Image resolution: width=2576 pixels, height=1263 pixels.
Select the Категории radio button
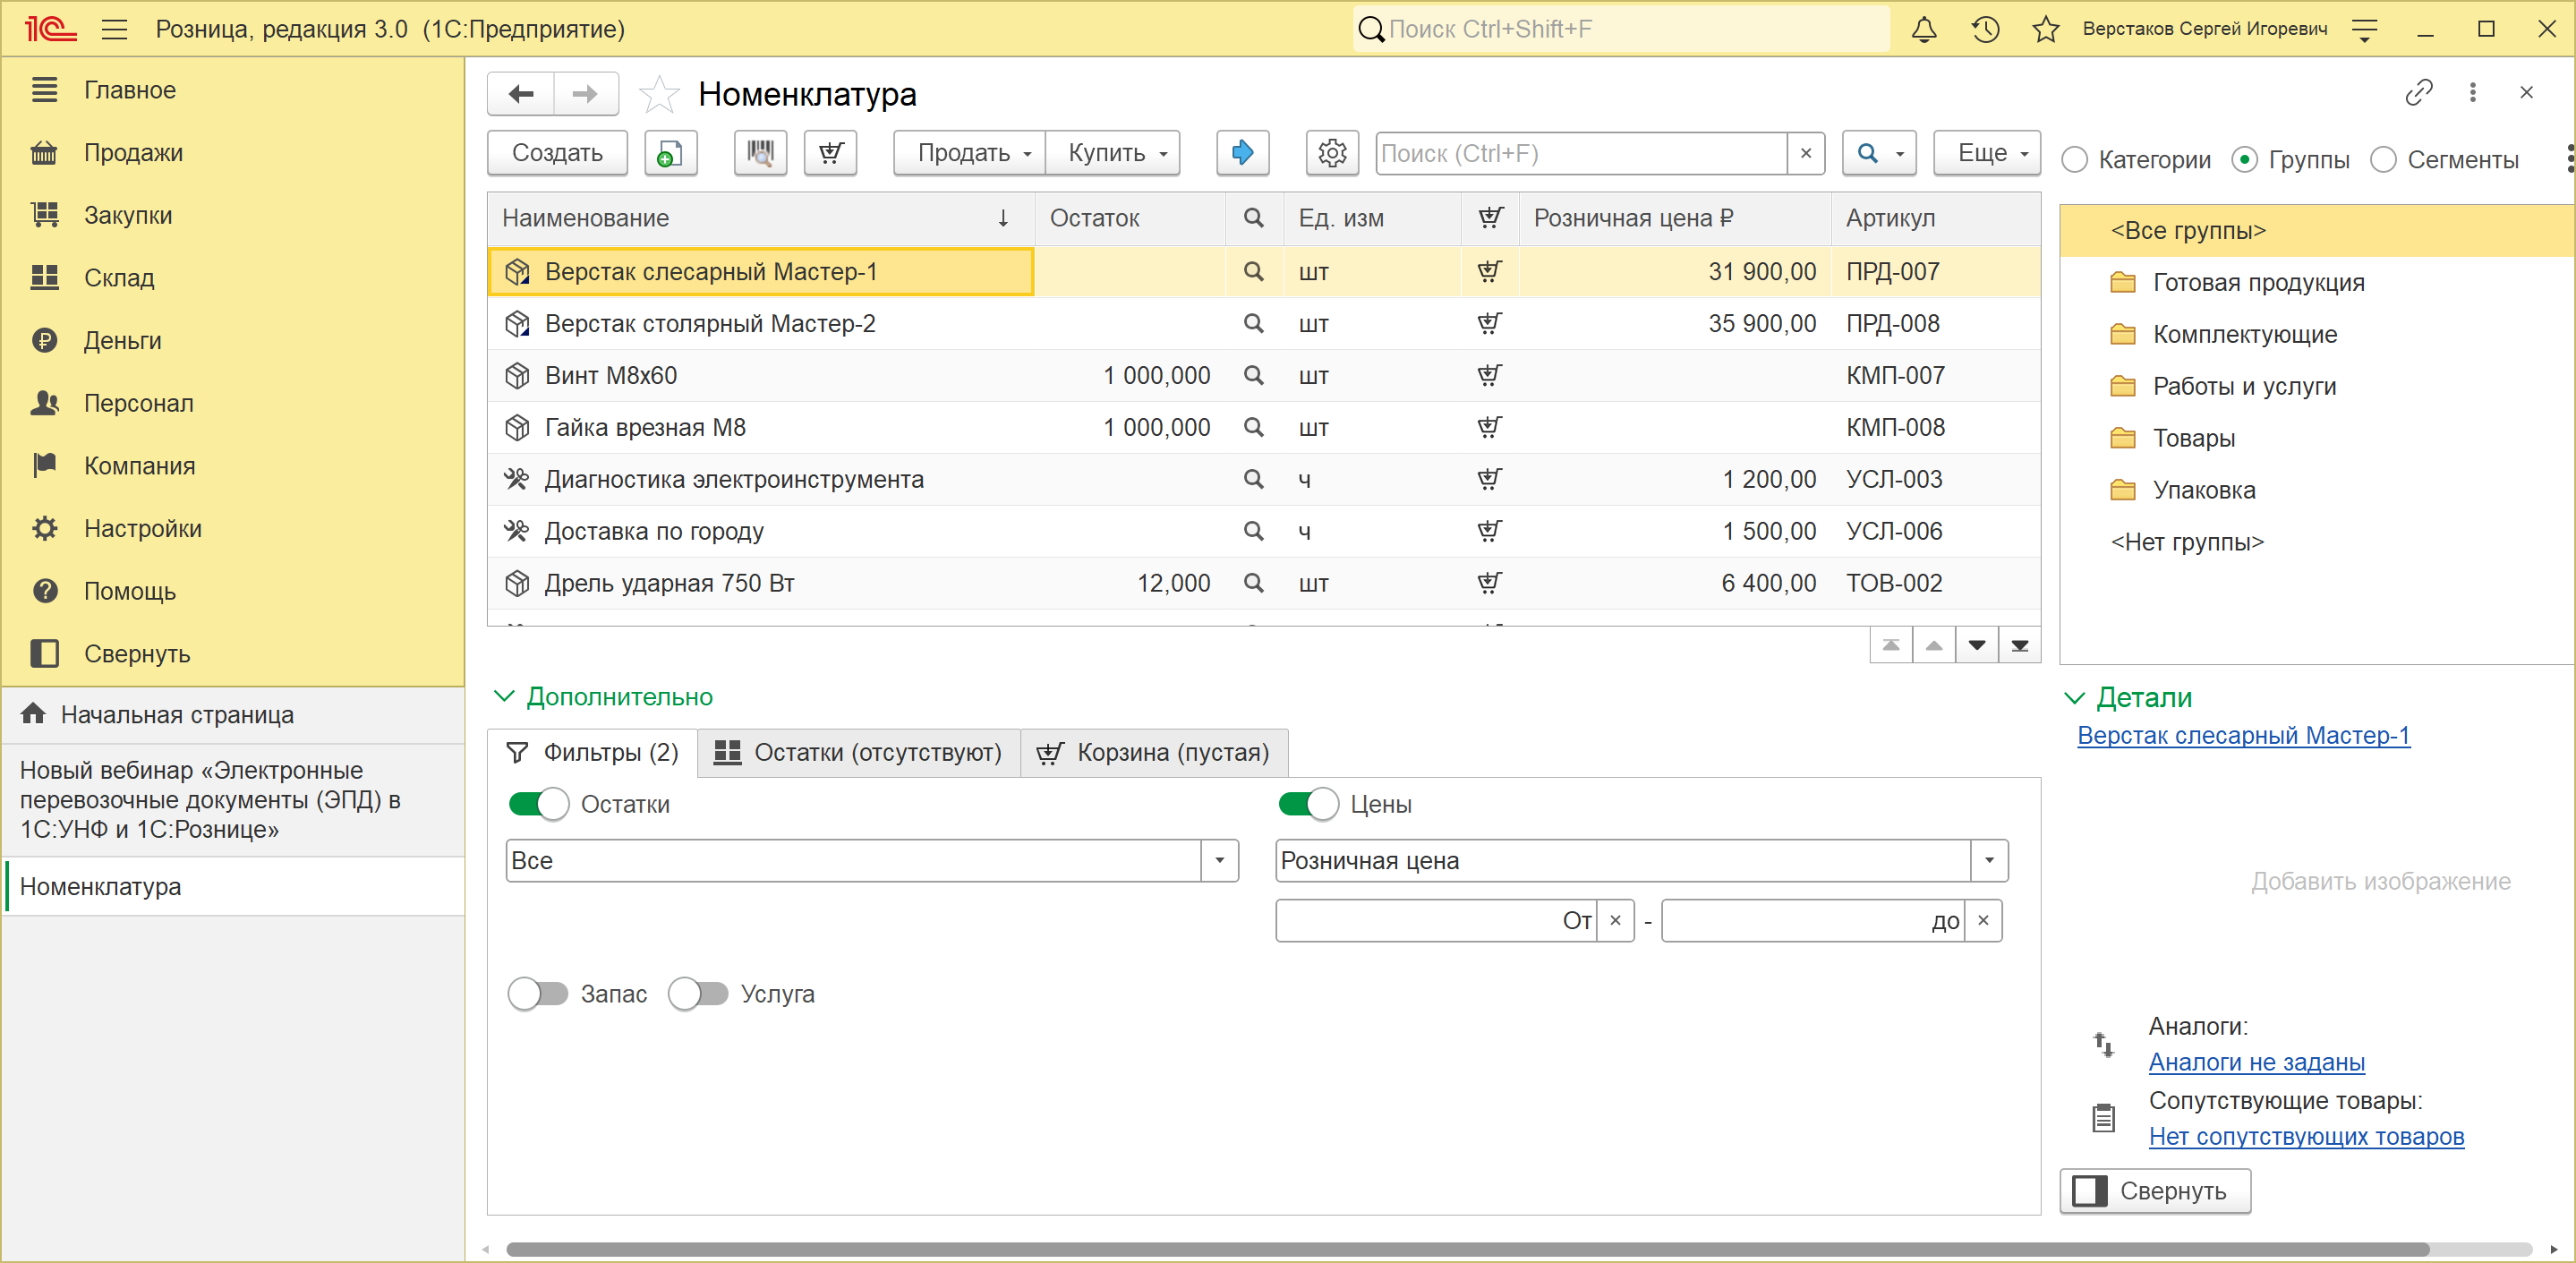pyautogui.click(x=2074, y=160)
